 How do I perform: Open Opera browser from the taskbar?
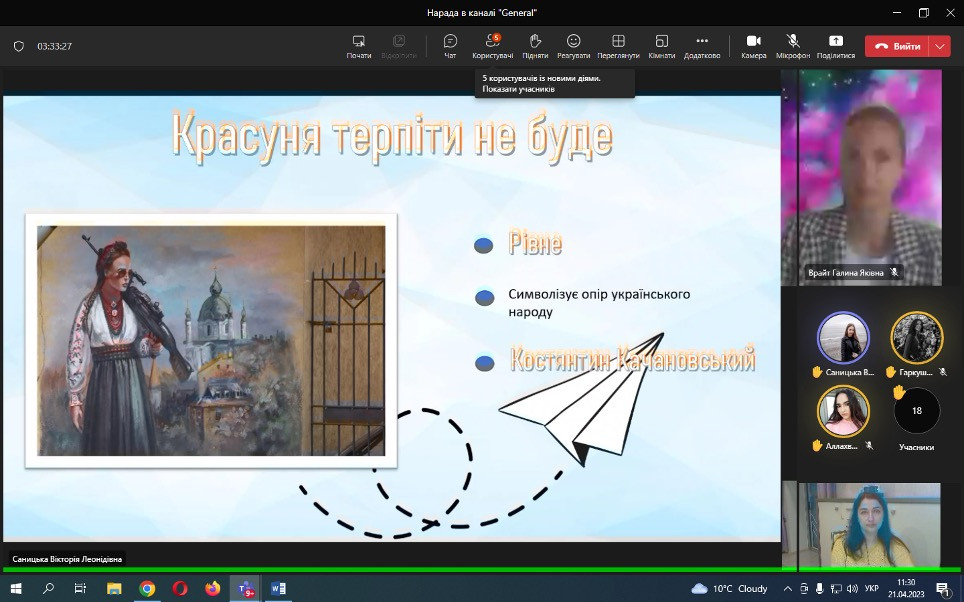(180, 588)
